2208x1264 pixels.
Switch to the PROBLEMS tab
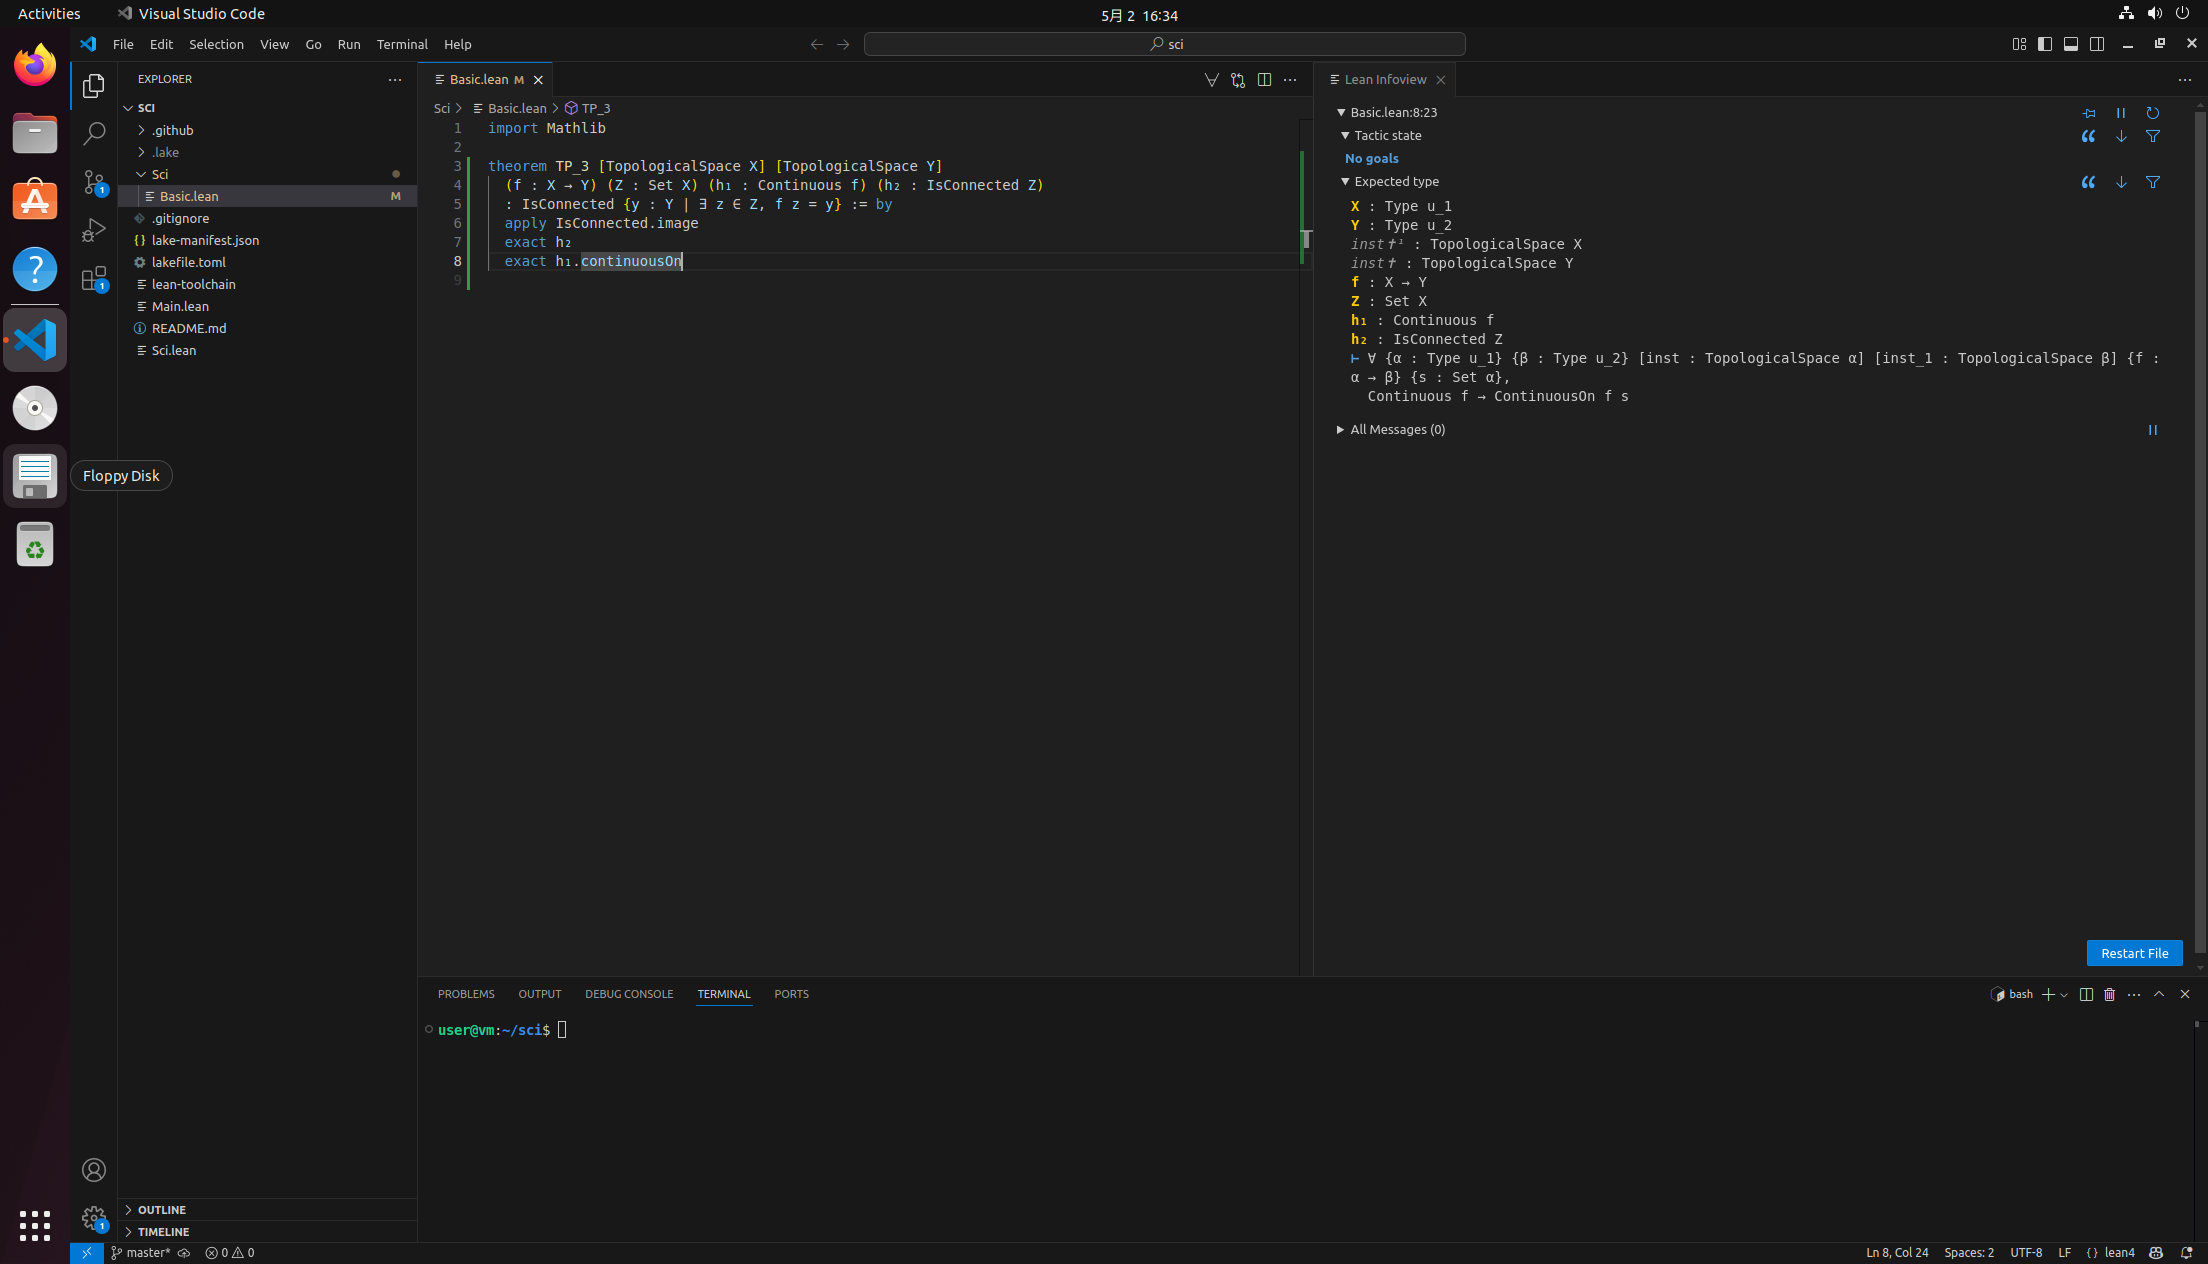point(466,994)
